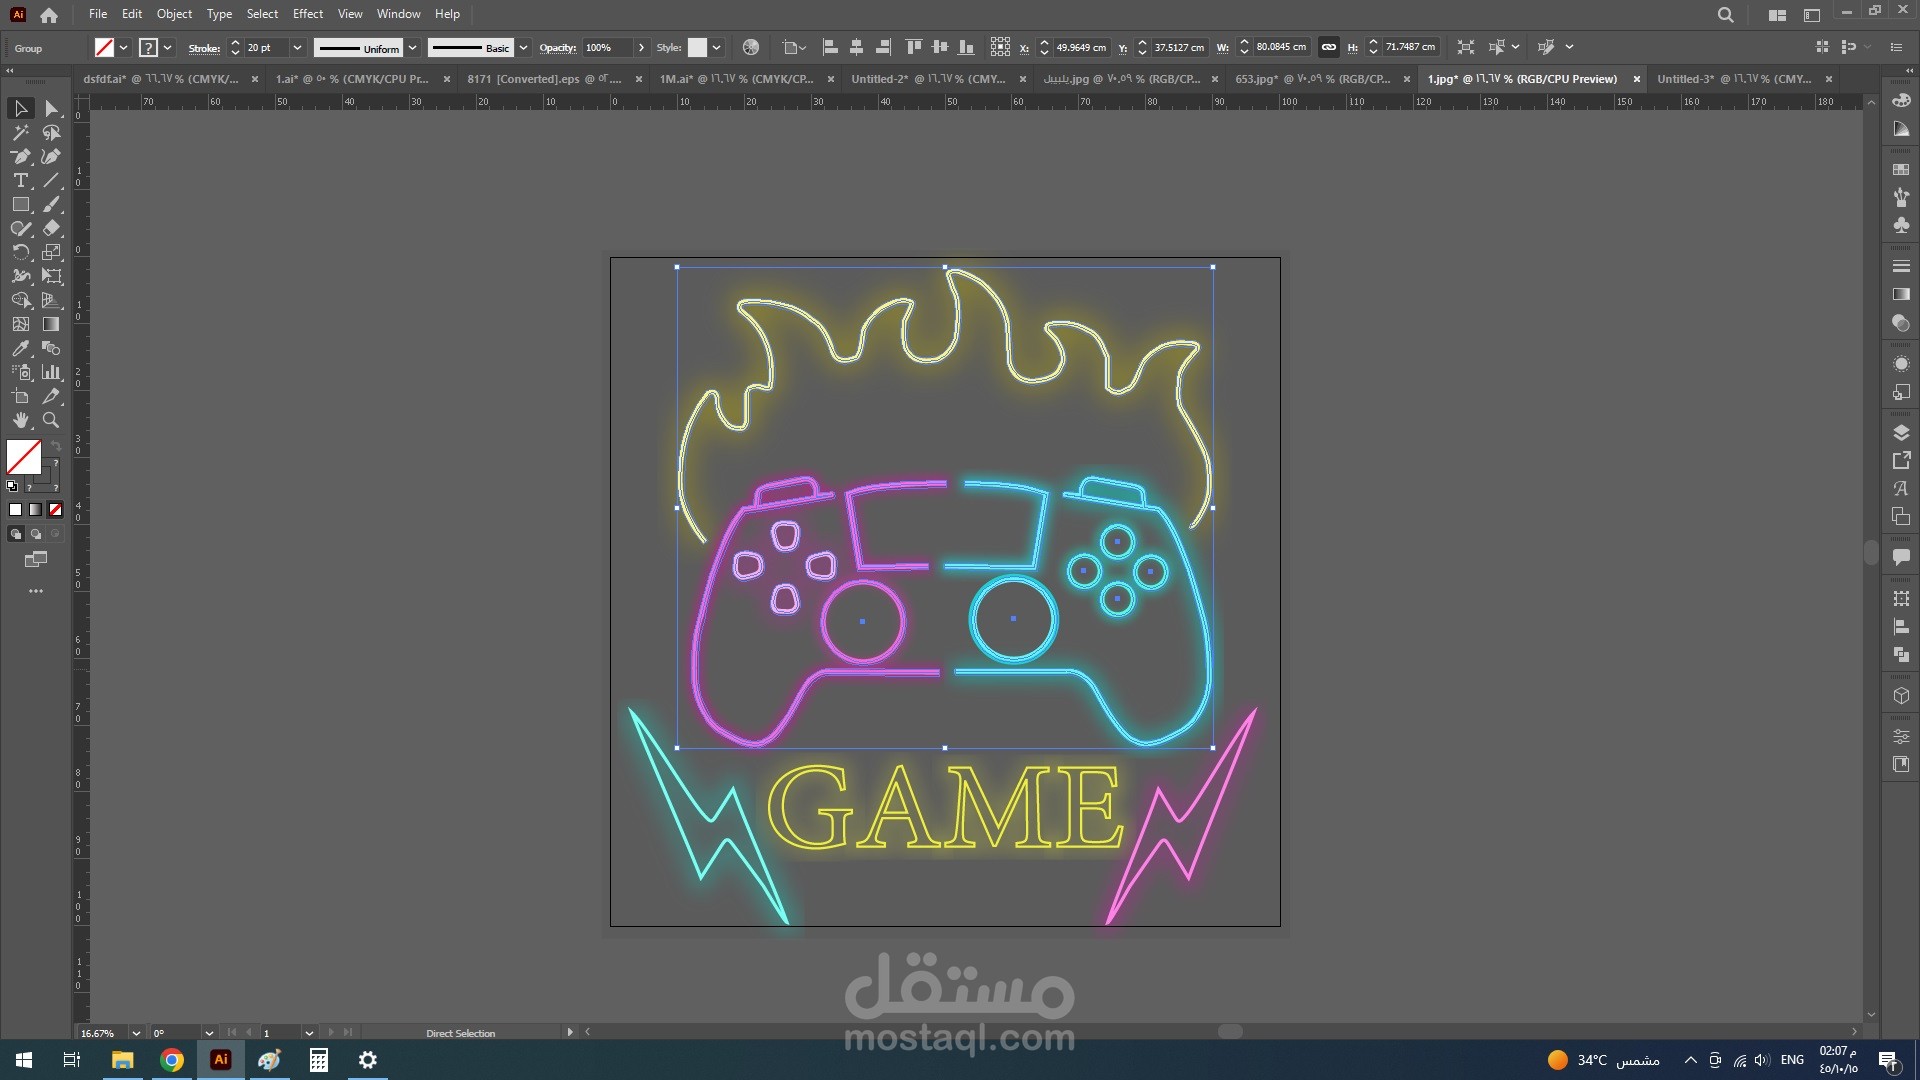This screenshot has width=1920, height=1080.
Task: Select the Type tool
Action: click(20, 180)
